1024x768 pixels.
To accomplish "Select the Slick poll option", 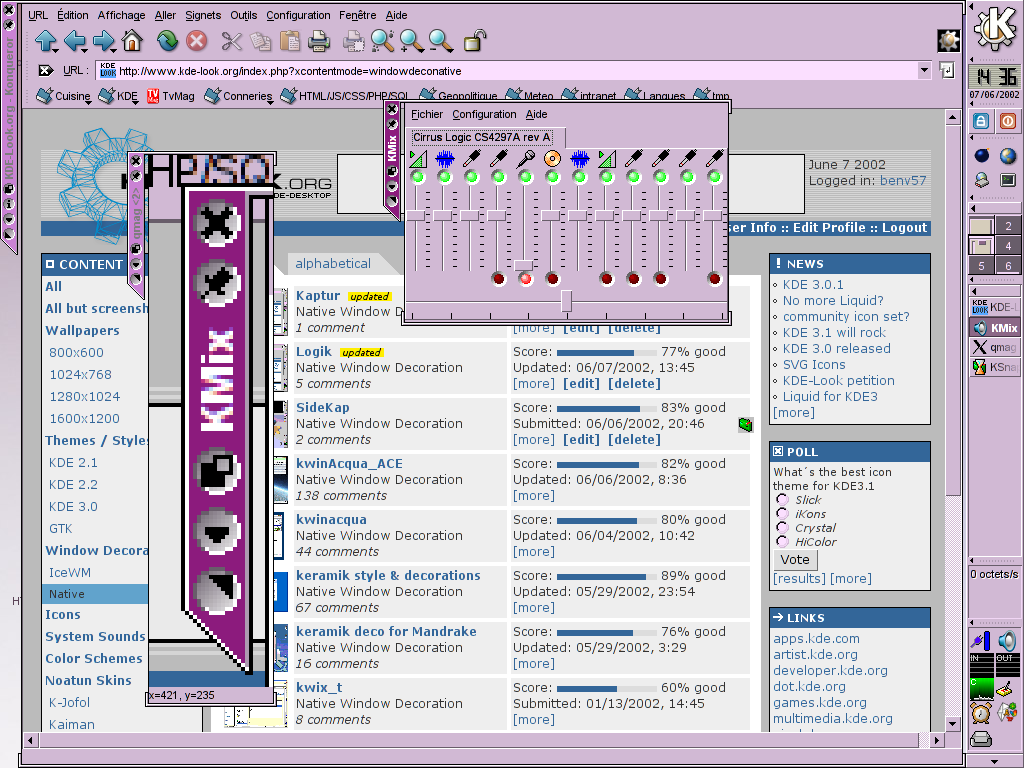I will [x=782, y=500].
